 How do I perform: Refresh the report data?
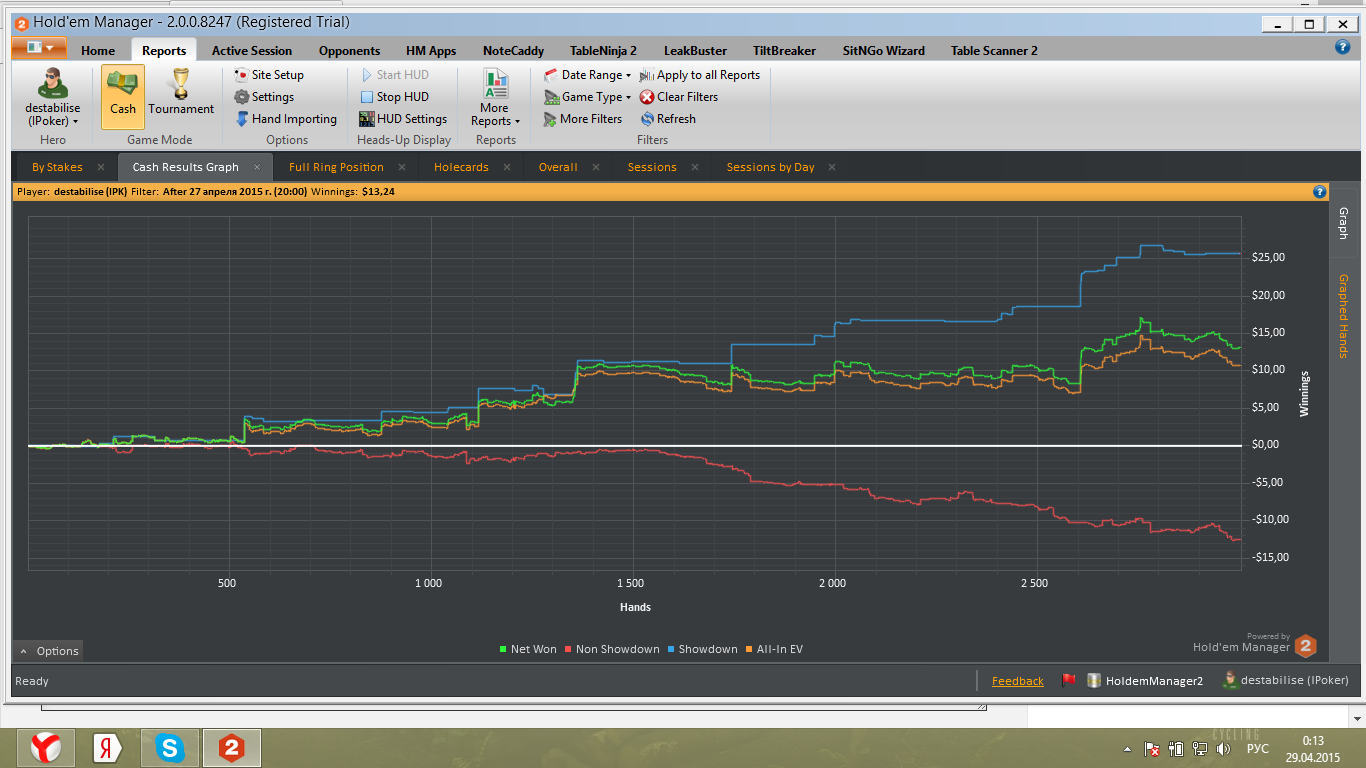point(668,119)
